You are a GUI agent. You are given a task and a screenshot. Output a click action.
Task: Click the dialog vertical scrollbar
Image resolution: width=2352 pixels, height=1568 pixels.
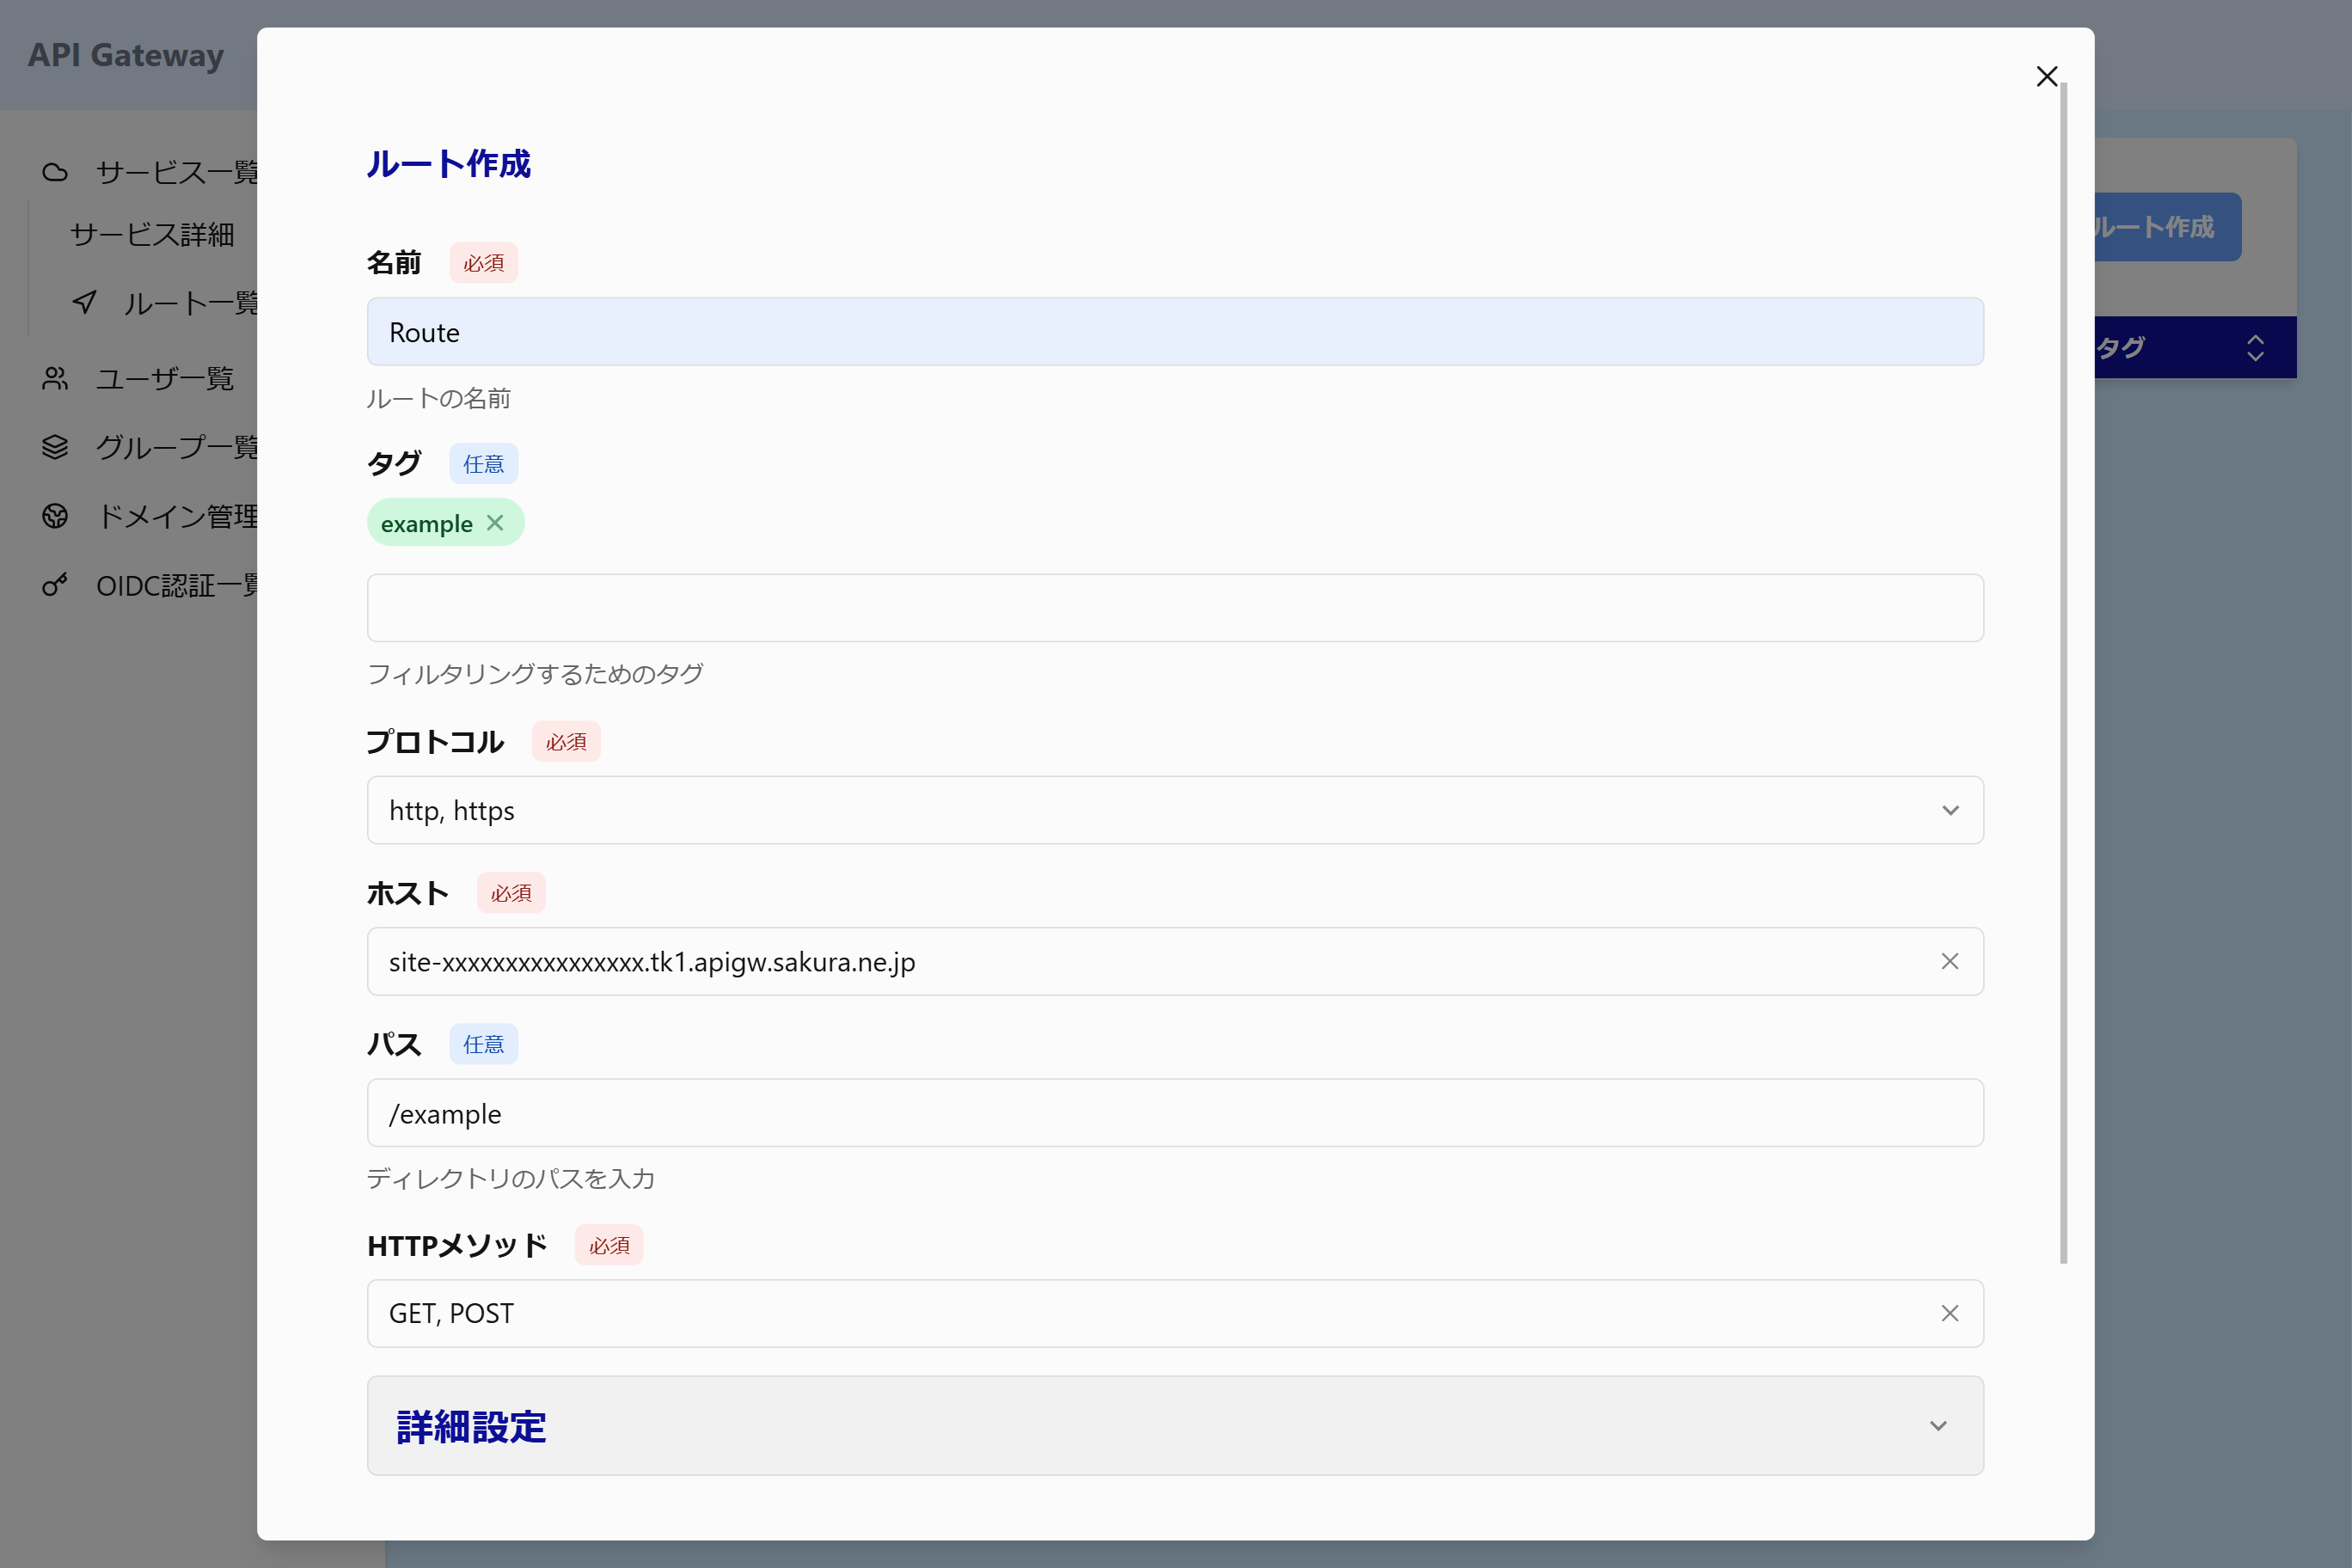point(2063,673)
